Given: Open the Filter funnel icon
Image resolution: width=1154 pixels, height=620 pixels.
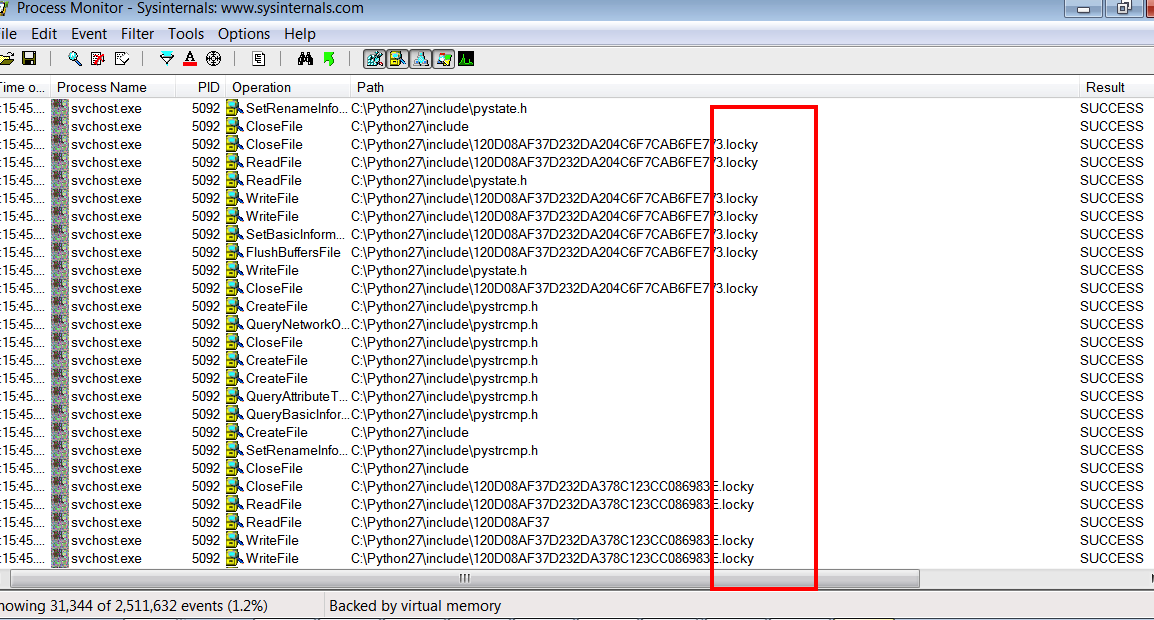Looking at the screenshot, I should pos(167,59).
